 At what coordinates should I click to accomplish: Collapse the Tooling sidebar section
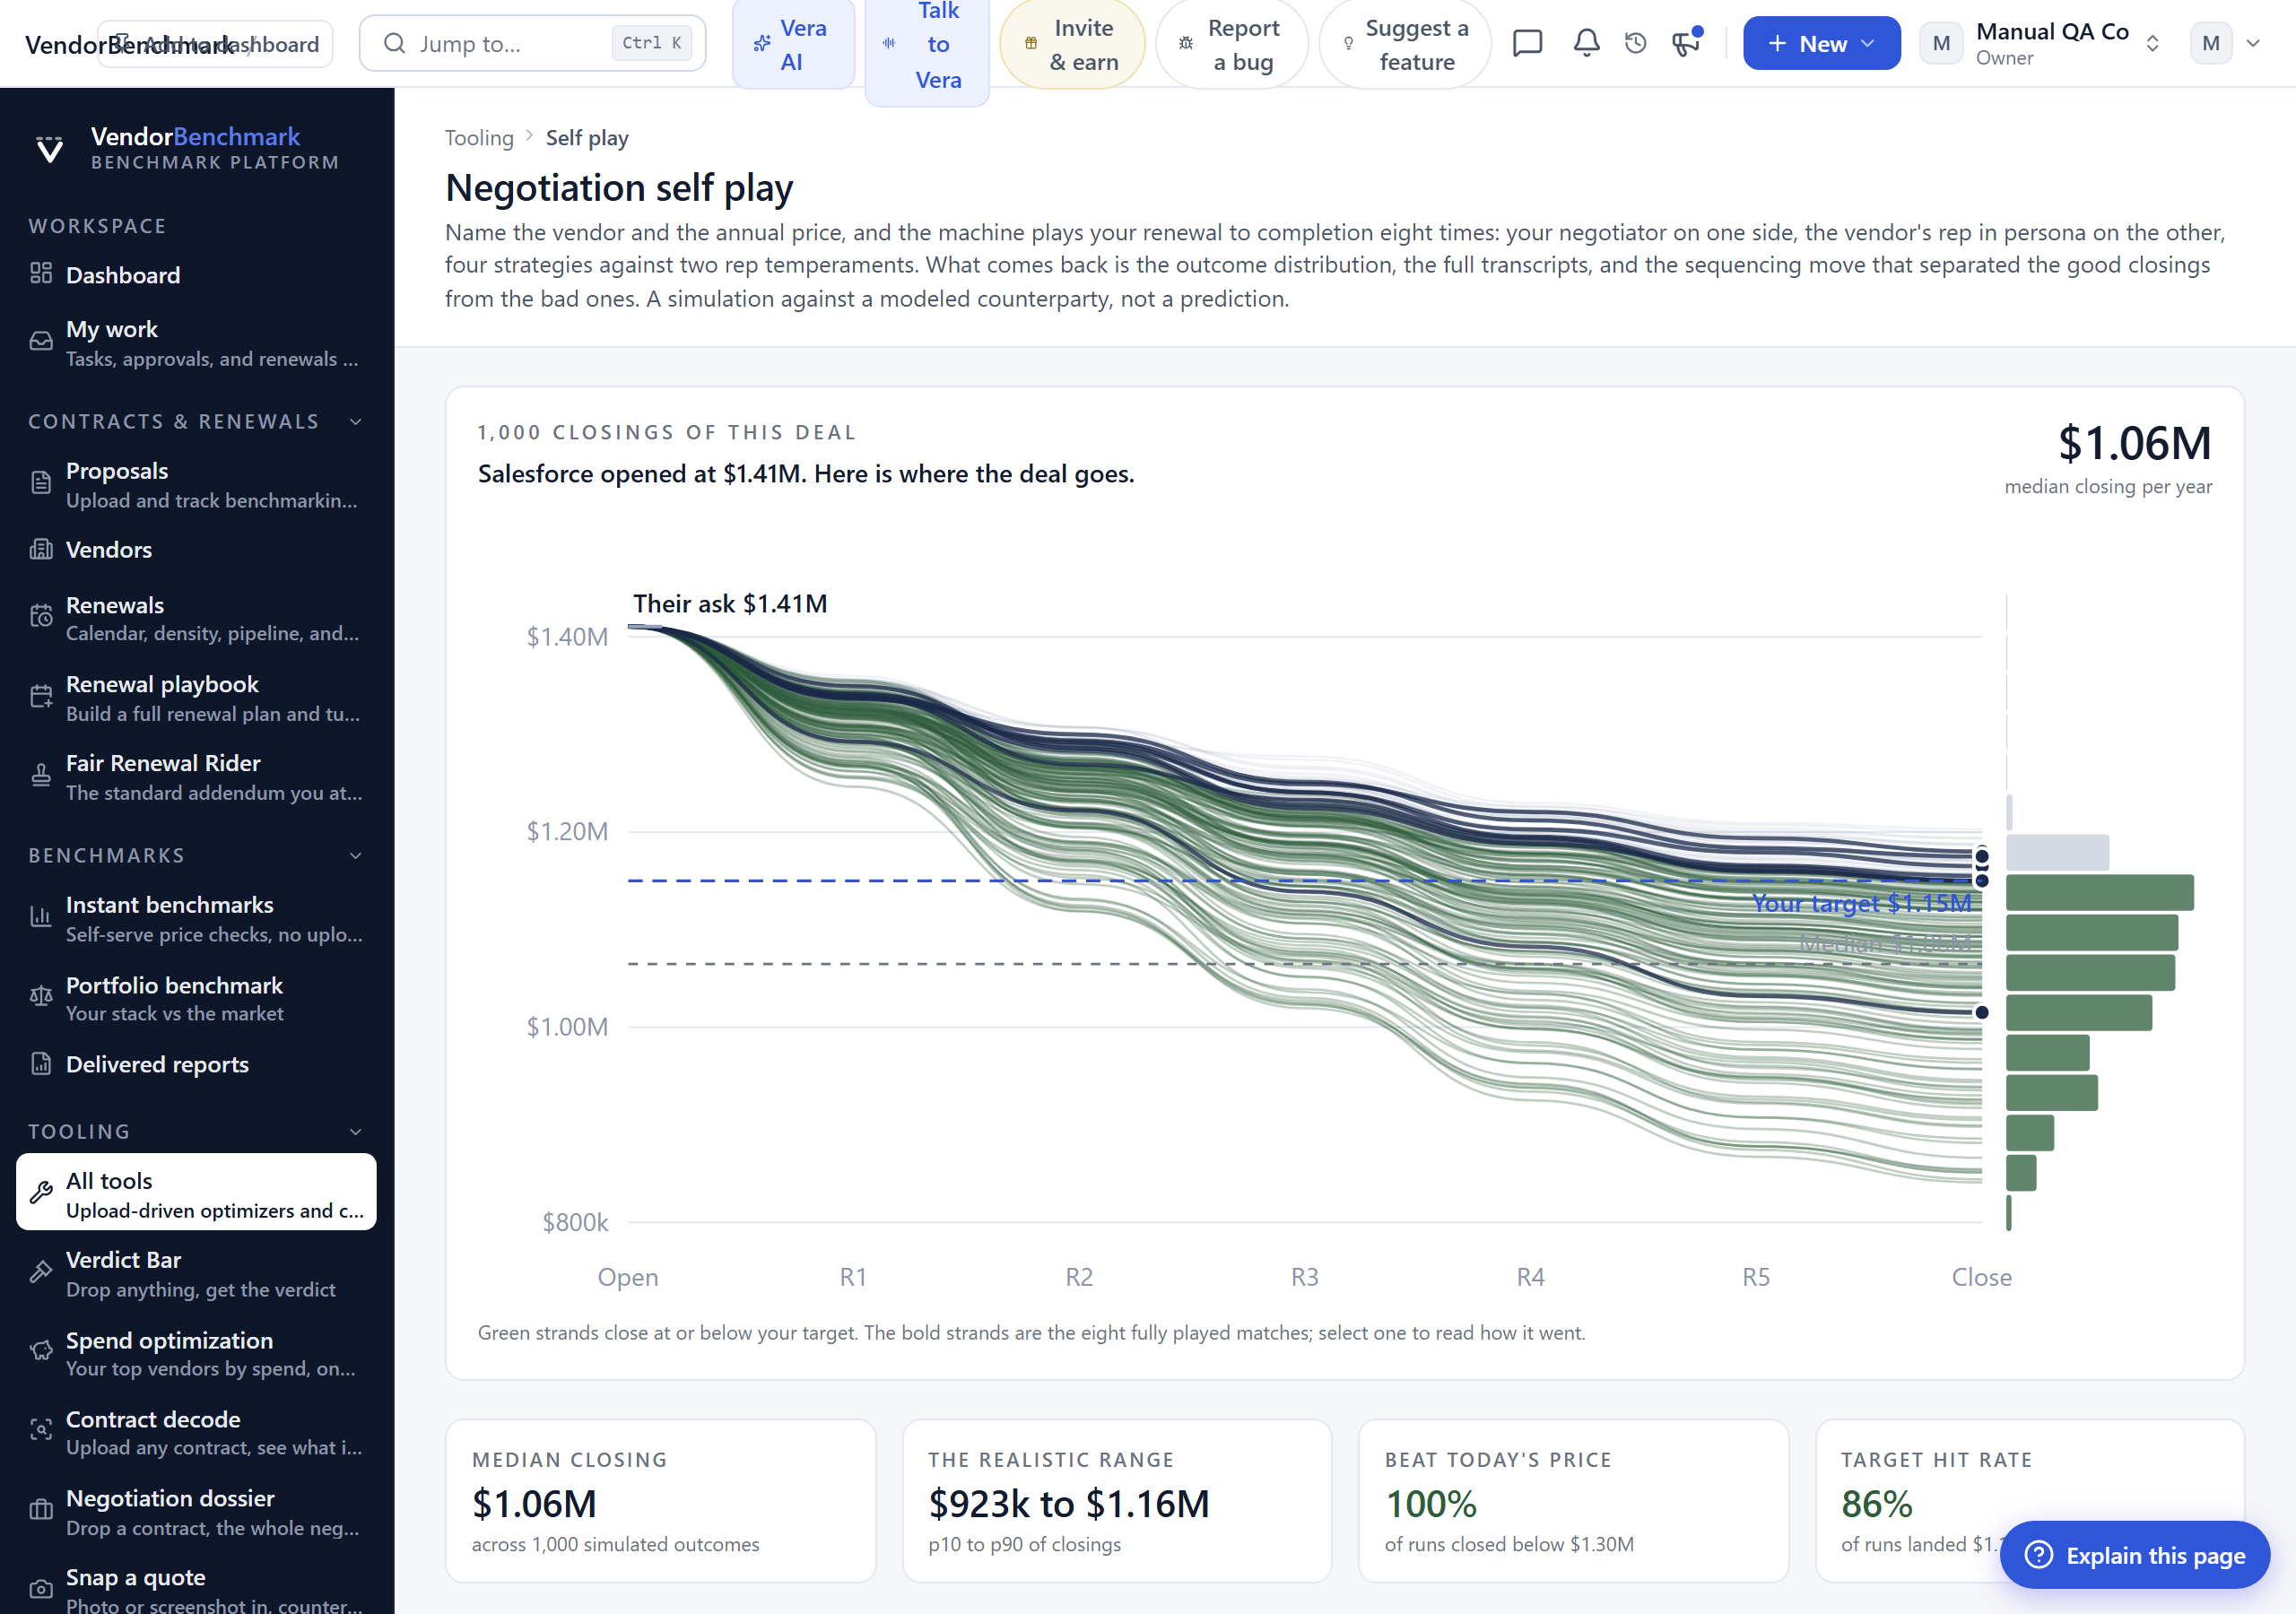click(x=356, y=1132)
